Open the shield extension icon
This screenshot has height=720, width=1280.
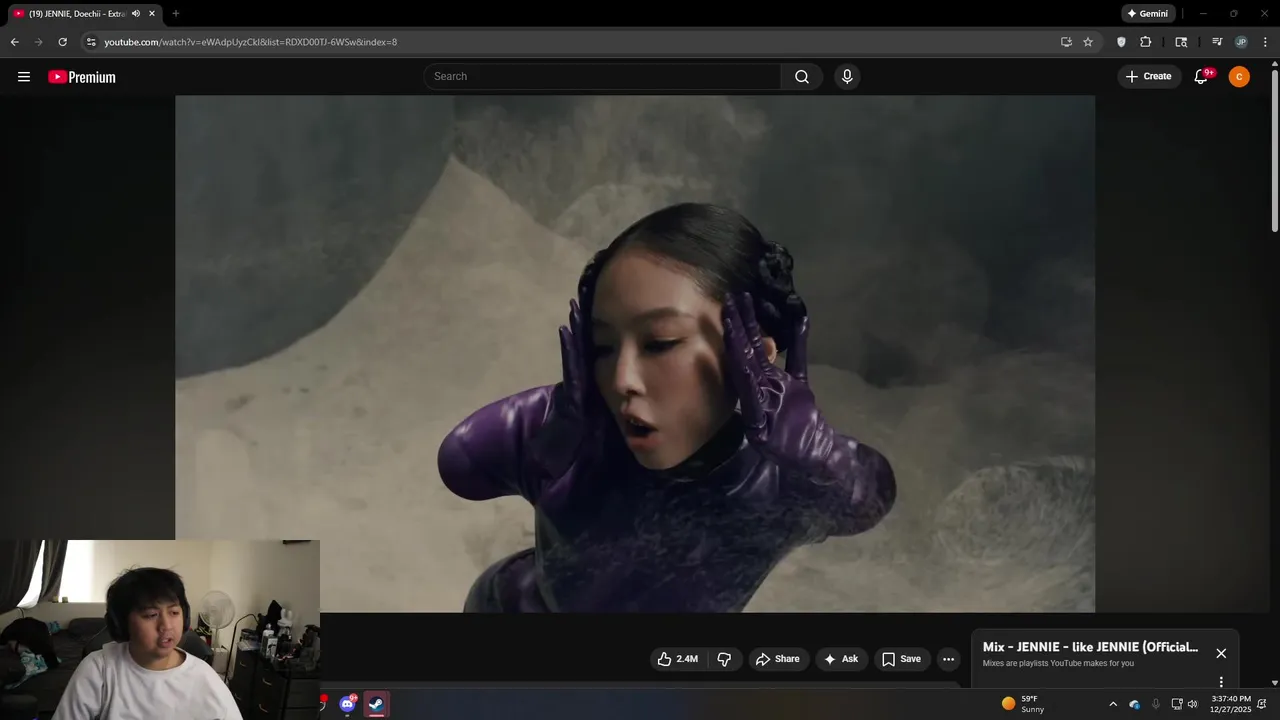(x=1121, y=42)
